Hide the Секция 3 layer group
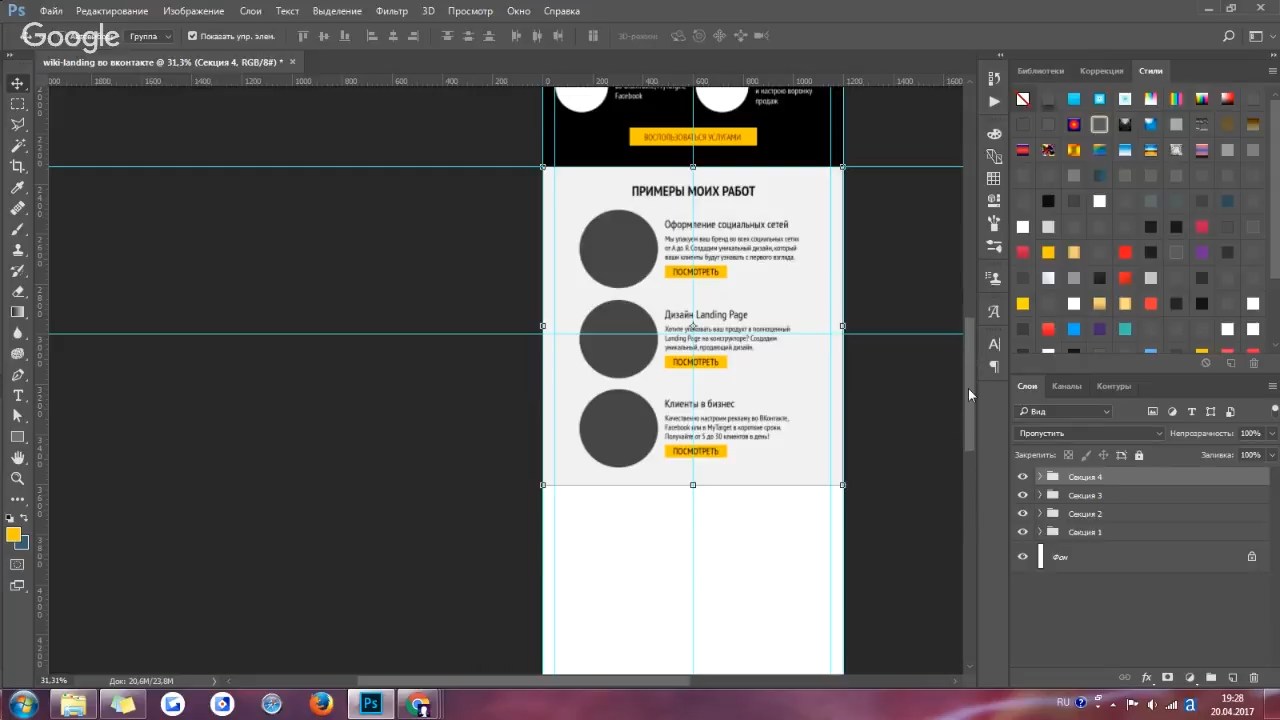 click(1022, 495)
